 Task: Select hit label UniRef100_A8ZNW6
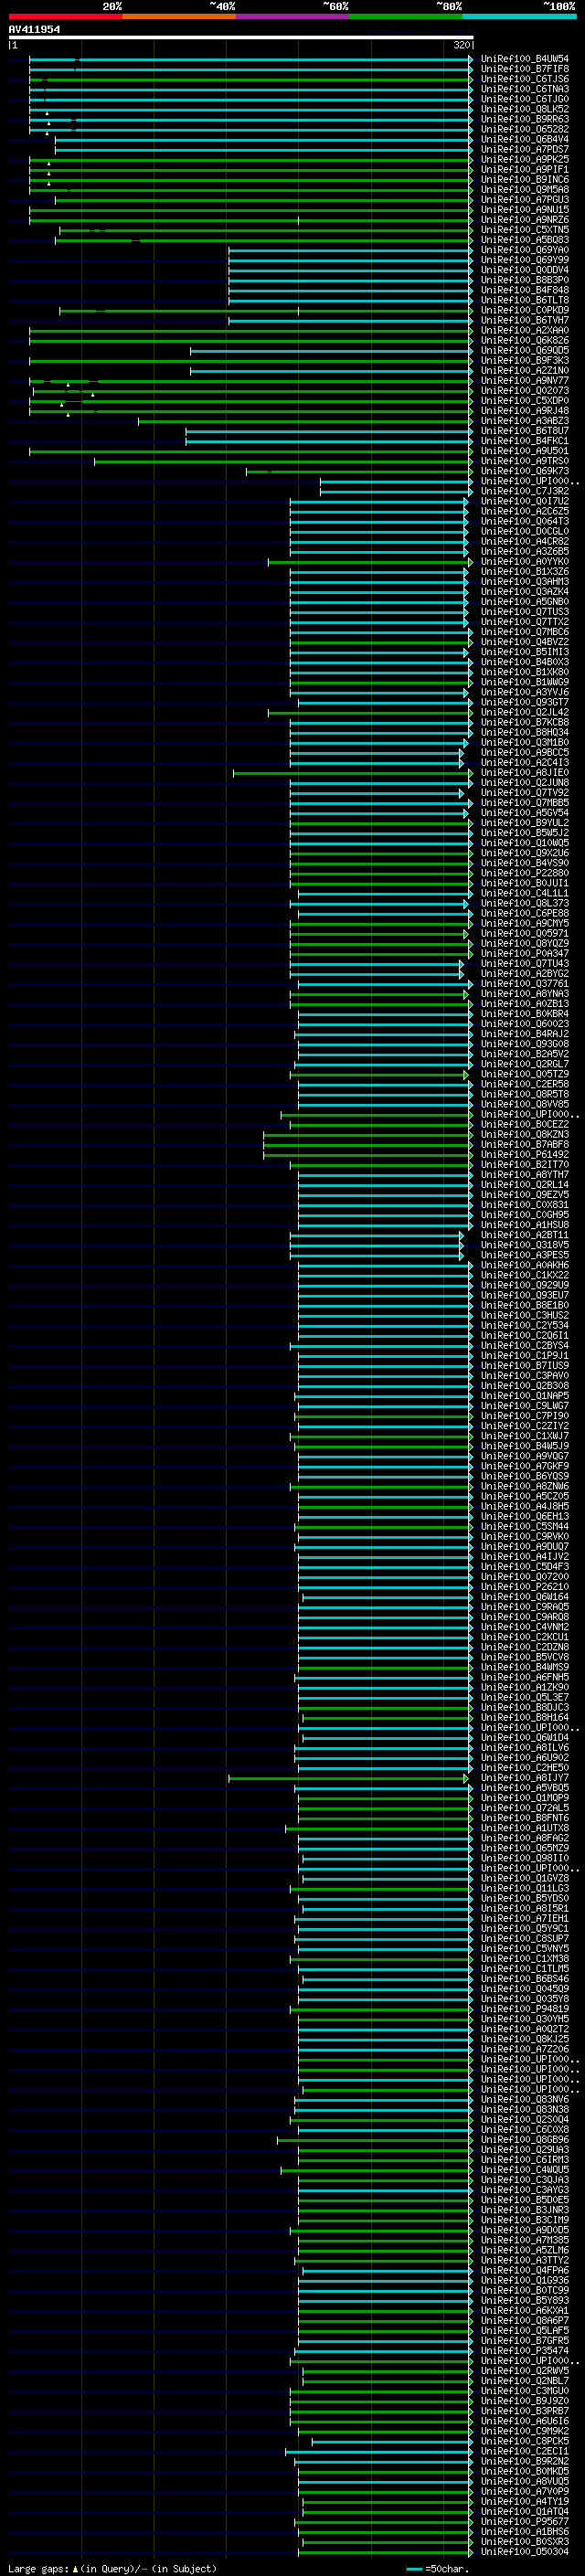[525, 1486]
